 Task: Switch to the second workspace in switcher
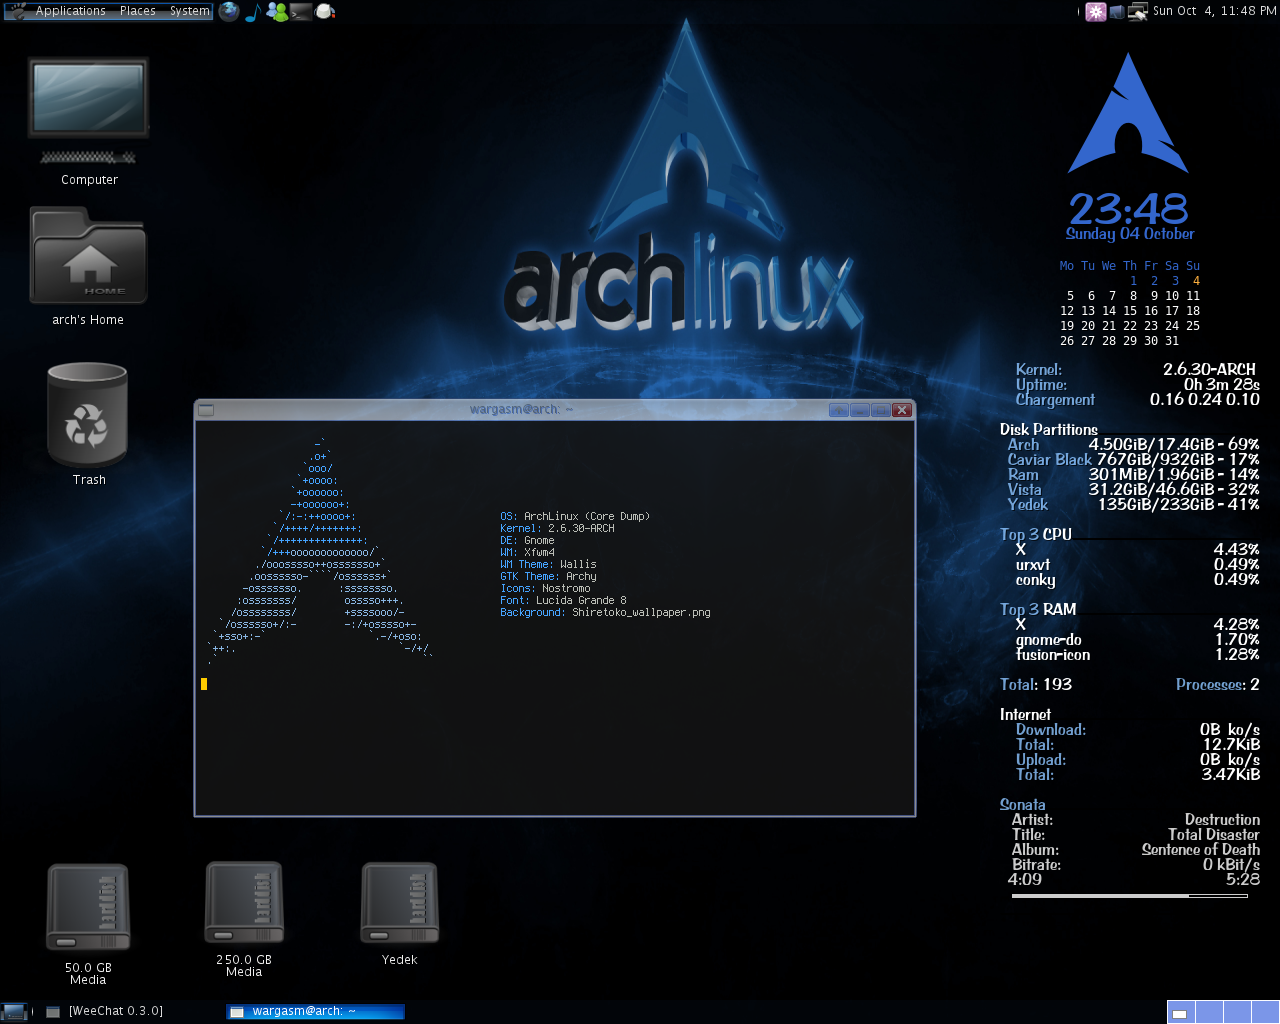(1209, 1012)
